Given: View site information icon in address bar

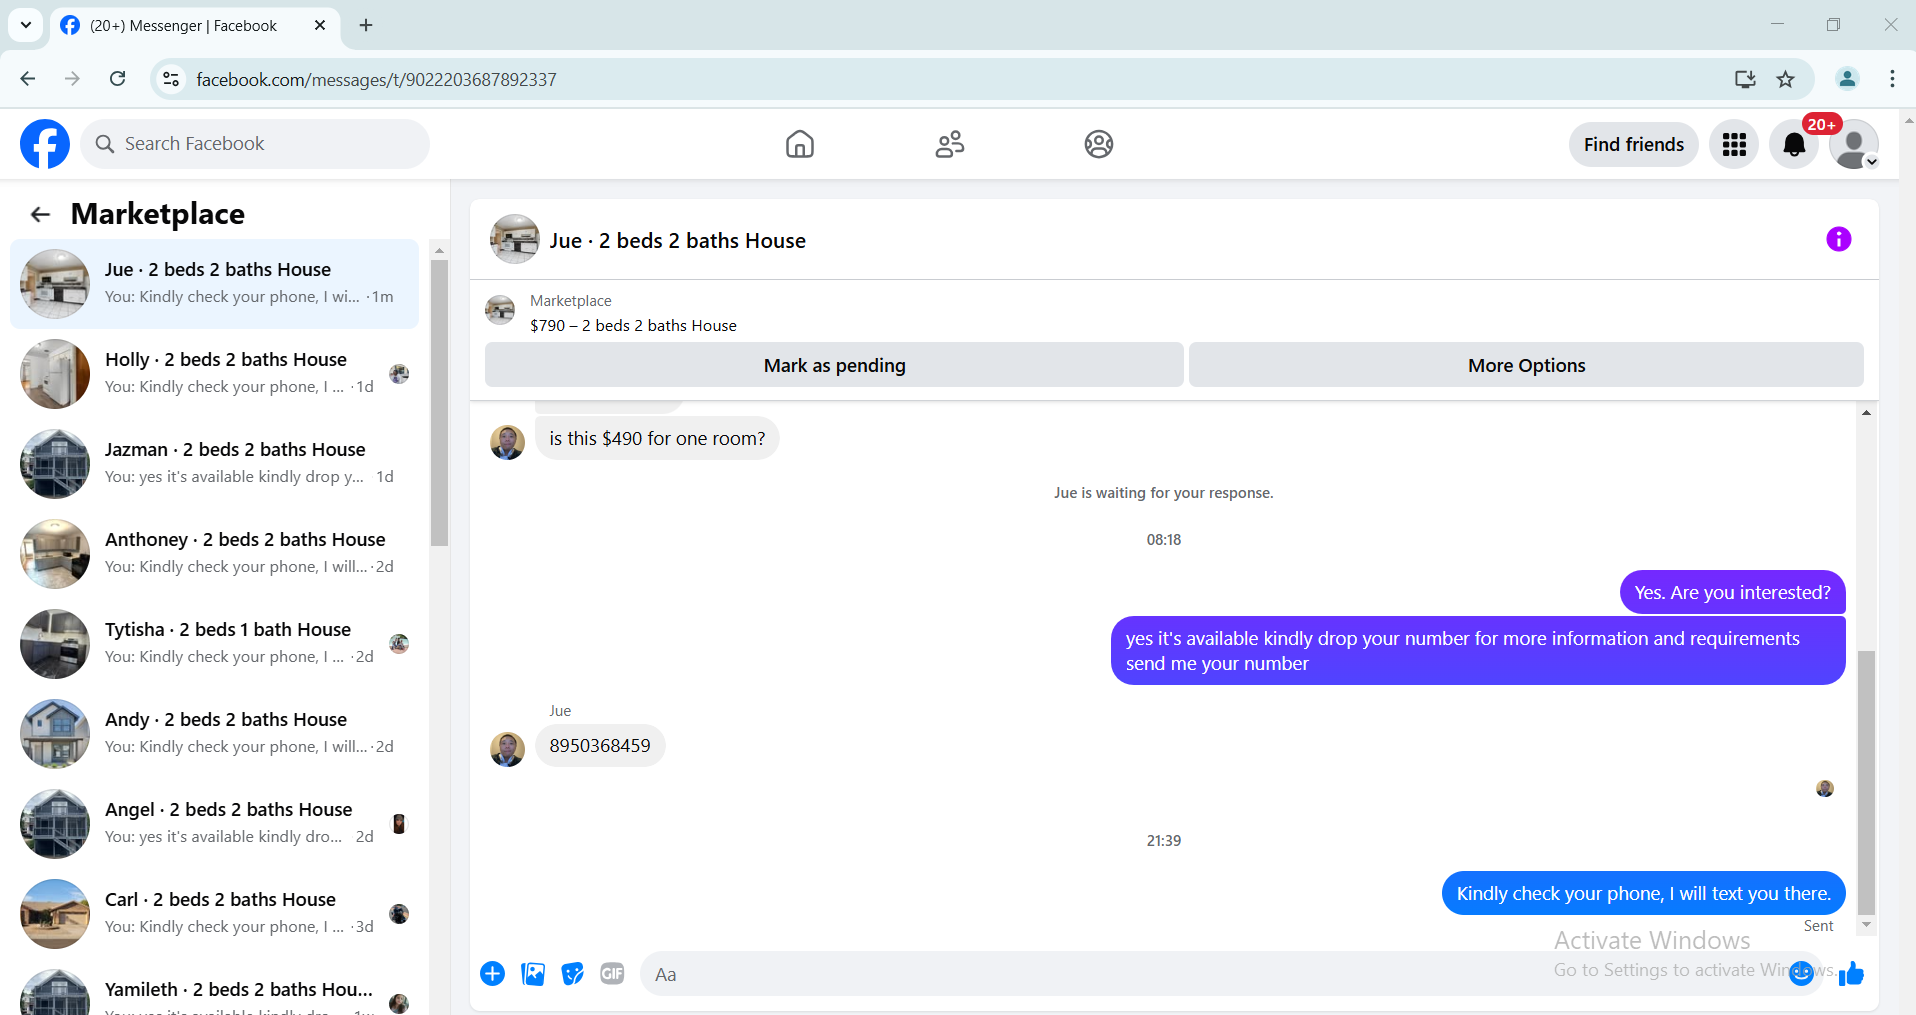Looking at the screenshot, I should pyautogui.click(x=171, y=79).
